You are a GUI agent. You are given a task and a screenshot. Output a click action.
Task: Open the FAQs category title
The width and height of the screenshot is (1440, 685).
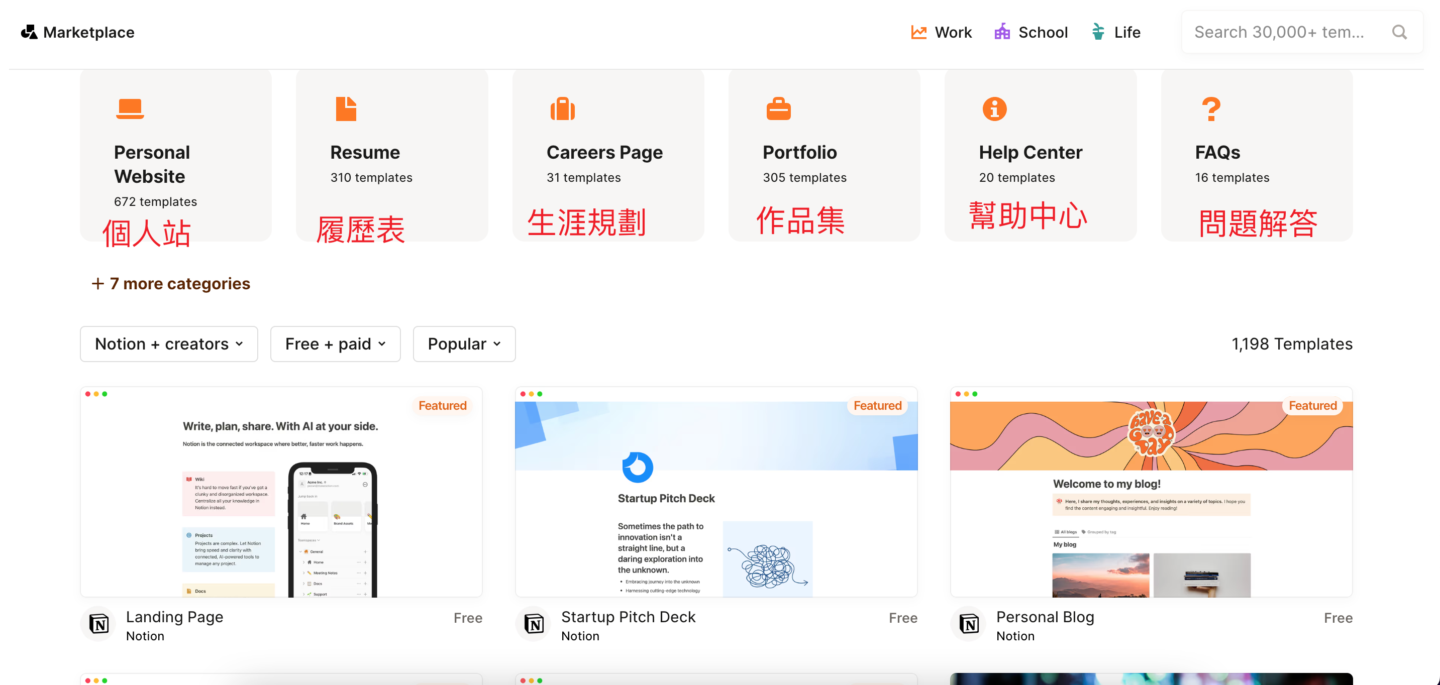tap(1218, 152)
